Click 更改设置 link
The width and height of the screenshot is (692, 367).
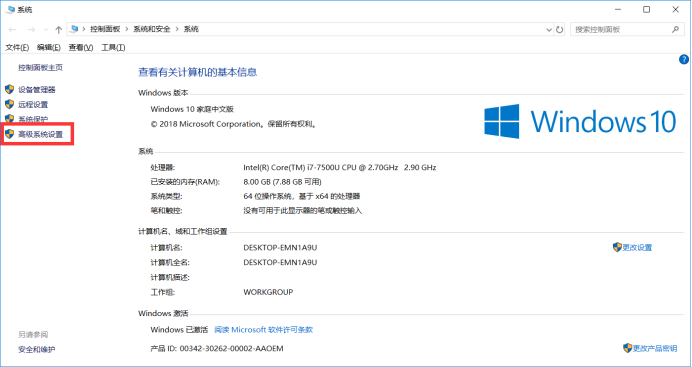pyautogui.click(x=637, y=247)
